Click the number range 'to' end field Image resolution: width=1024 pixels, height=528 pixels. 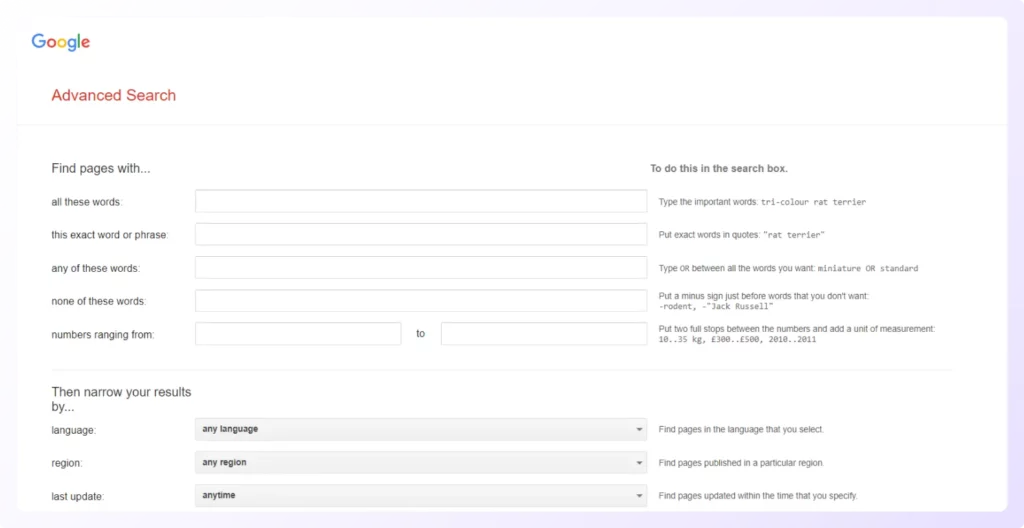coord(543,333)
